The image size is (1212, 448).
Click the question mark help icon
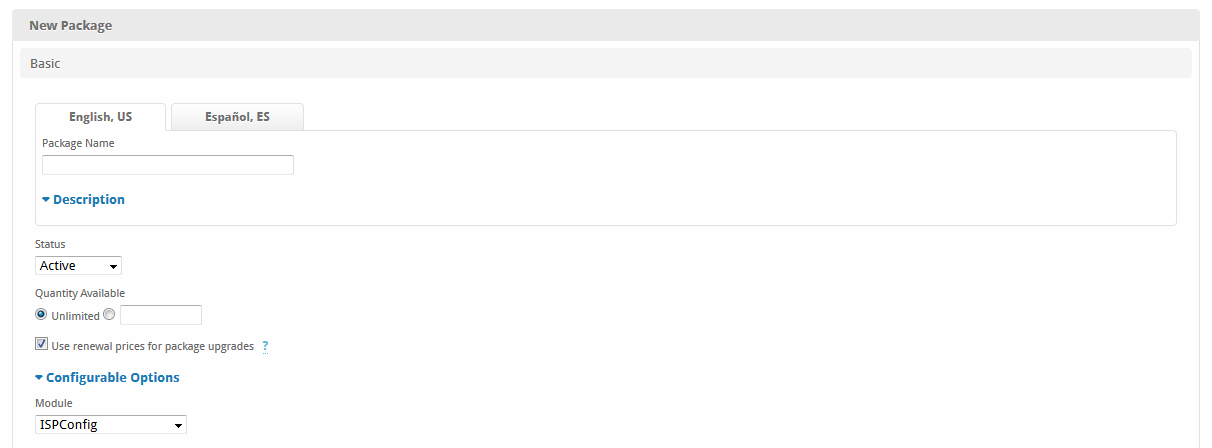tap(265, 347)
